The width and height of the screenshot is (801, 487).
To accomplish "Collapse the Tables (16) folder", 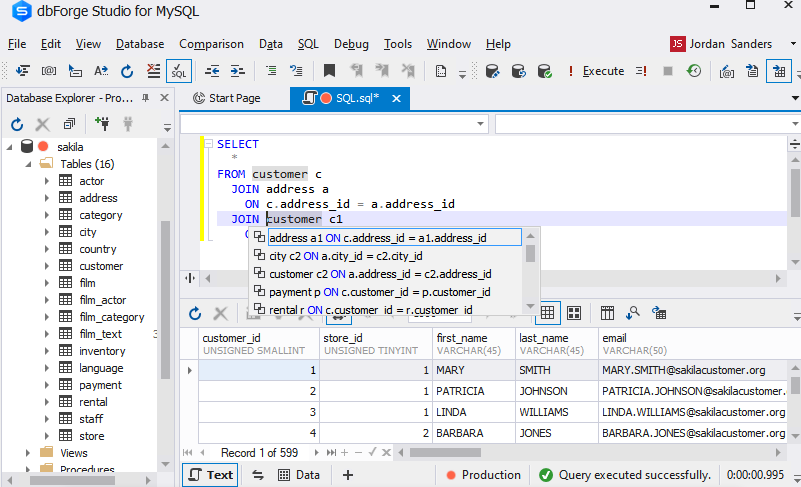I will 29,164.
